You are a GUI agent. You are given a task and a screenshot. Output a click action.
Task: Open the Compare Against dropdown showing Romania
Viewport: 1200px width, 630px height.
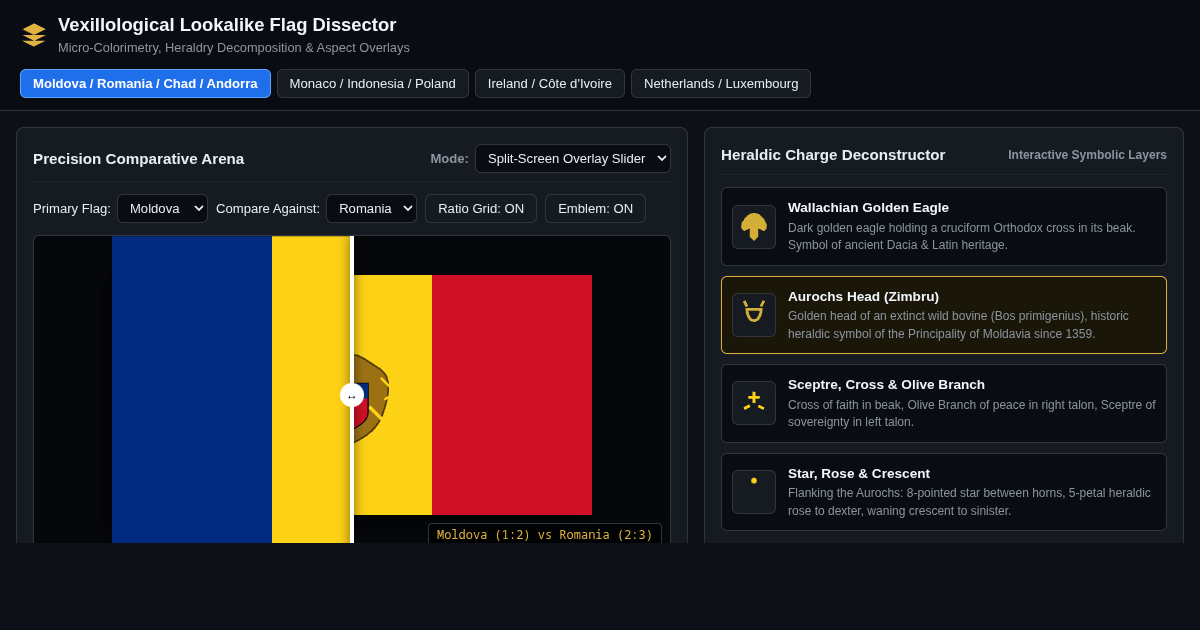click(371, 208)
